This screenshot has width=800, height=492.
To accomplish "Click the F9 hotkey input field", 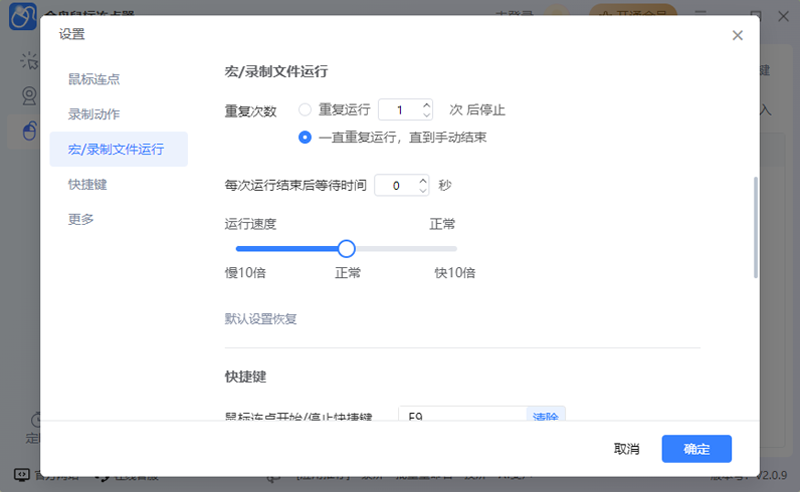I will coord(462,415).
